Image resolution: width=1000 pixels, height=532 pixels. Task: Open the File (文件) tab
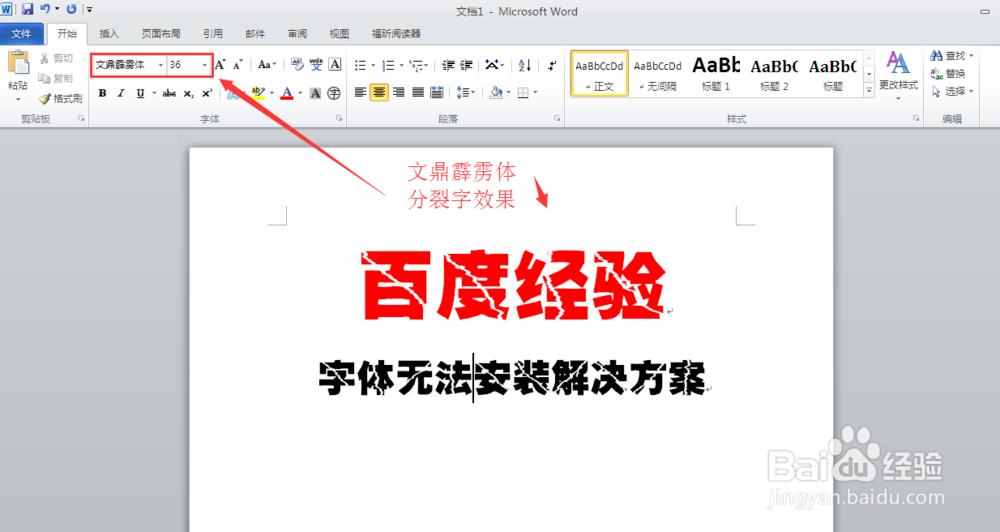(x=21, y=34)
